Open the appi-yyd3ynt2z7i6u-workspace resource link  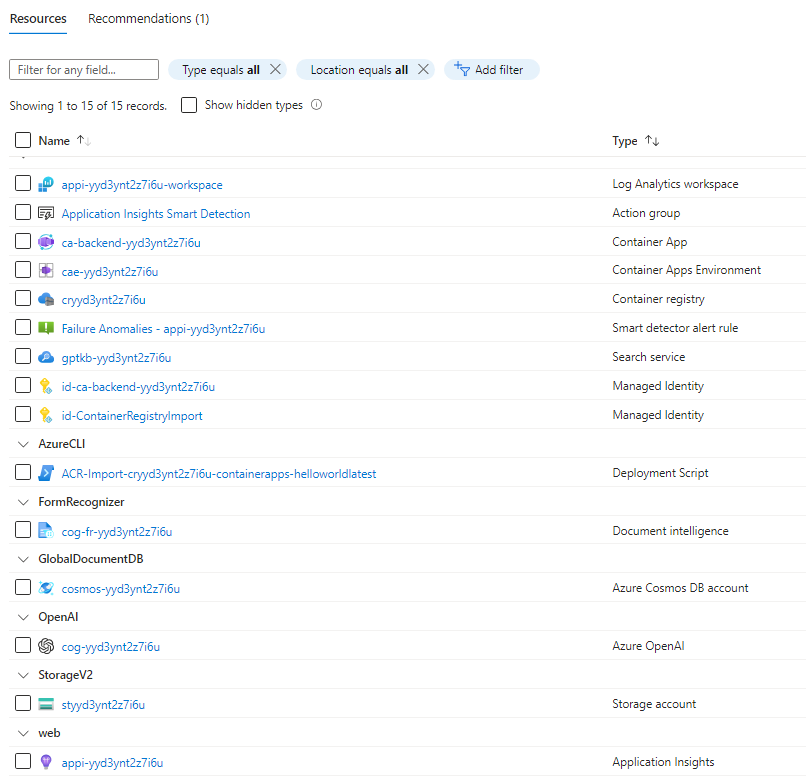point(142,185)
